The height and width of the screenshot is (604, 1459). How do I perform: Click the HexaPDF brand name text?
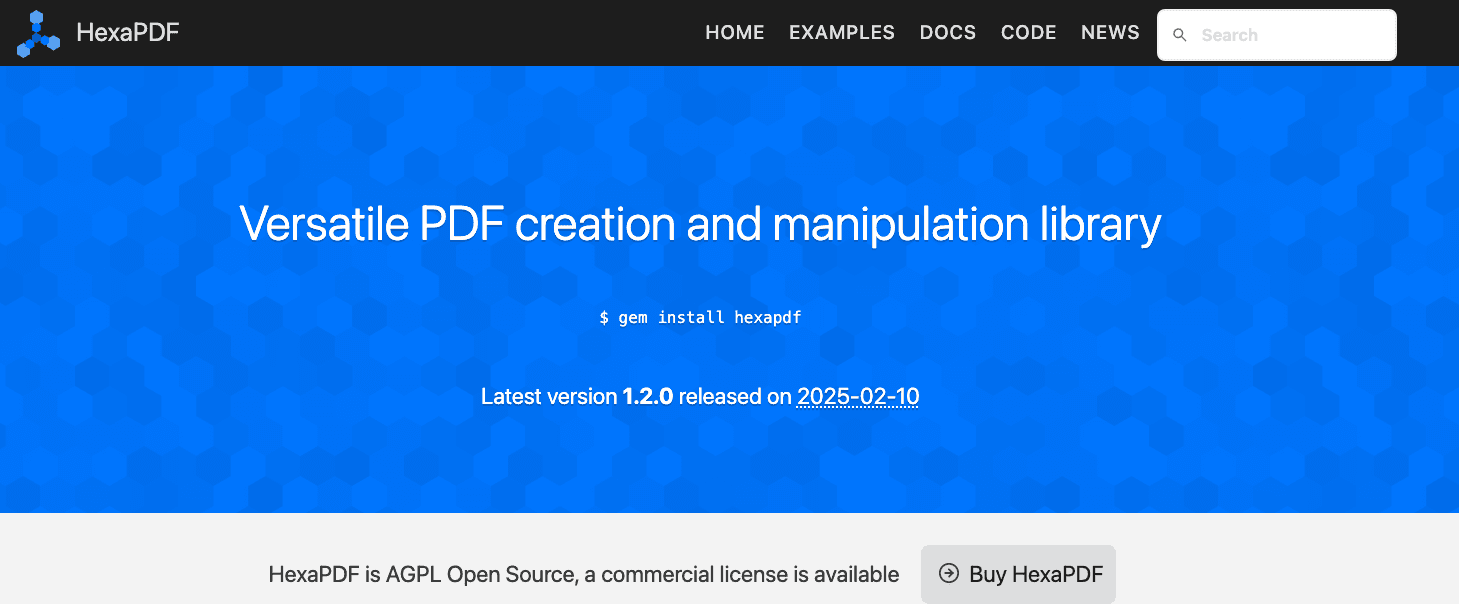coord(127,32)
